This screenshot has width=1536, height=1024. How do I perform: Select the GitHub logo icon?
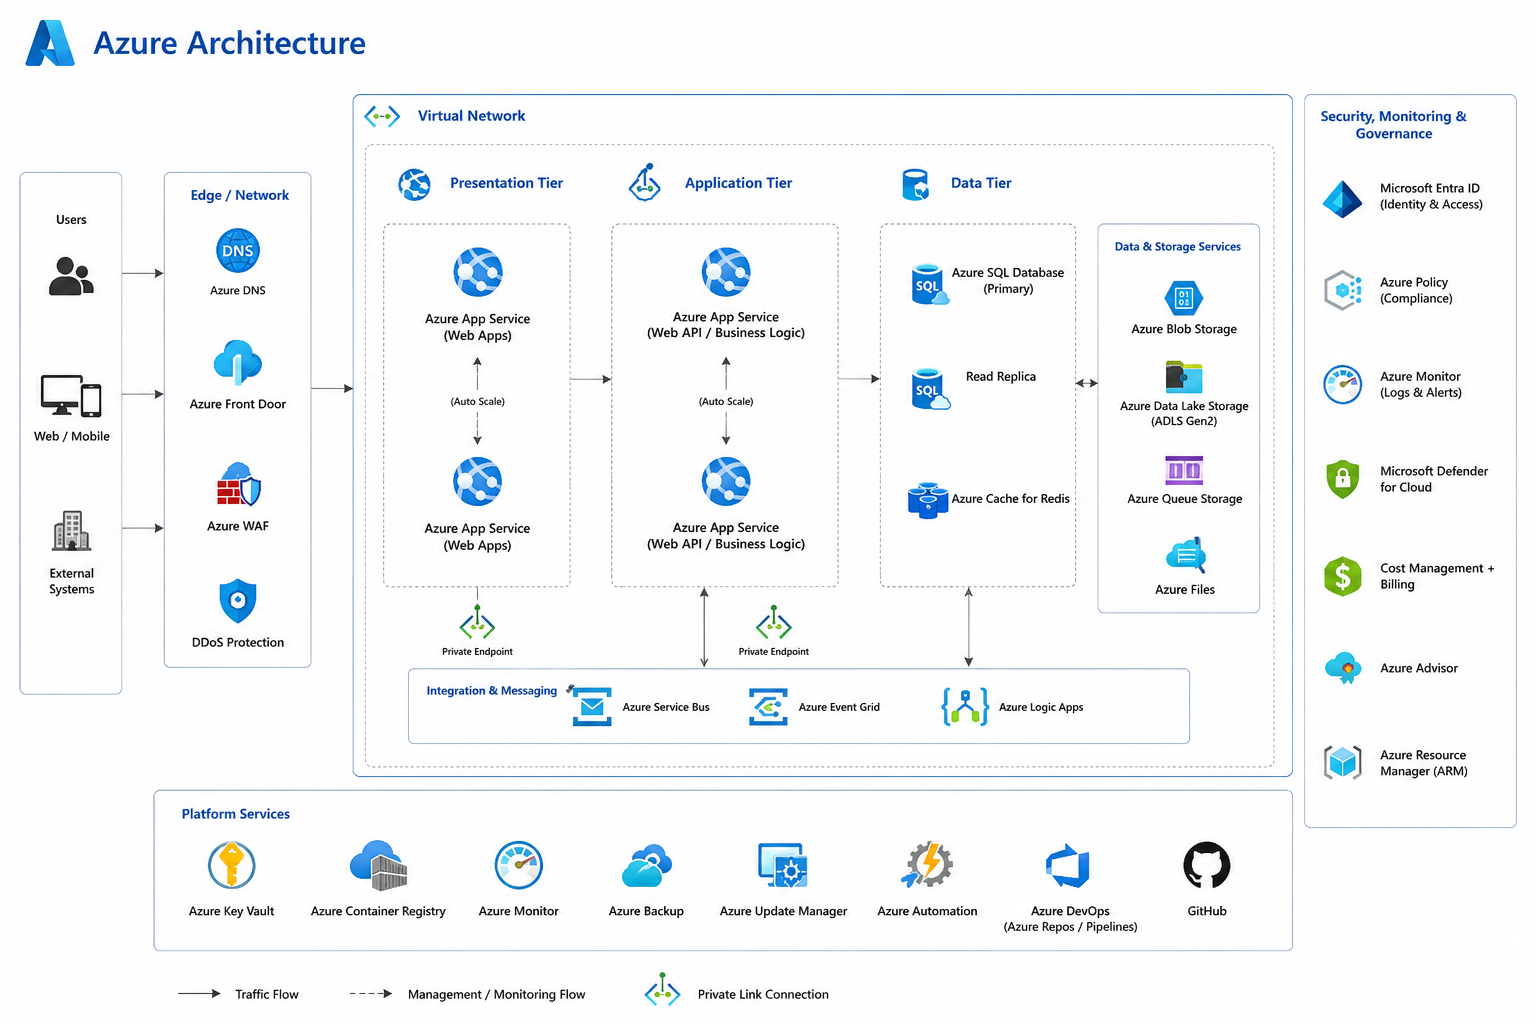[x=1207, y=865]
